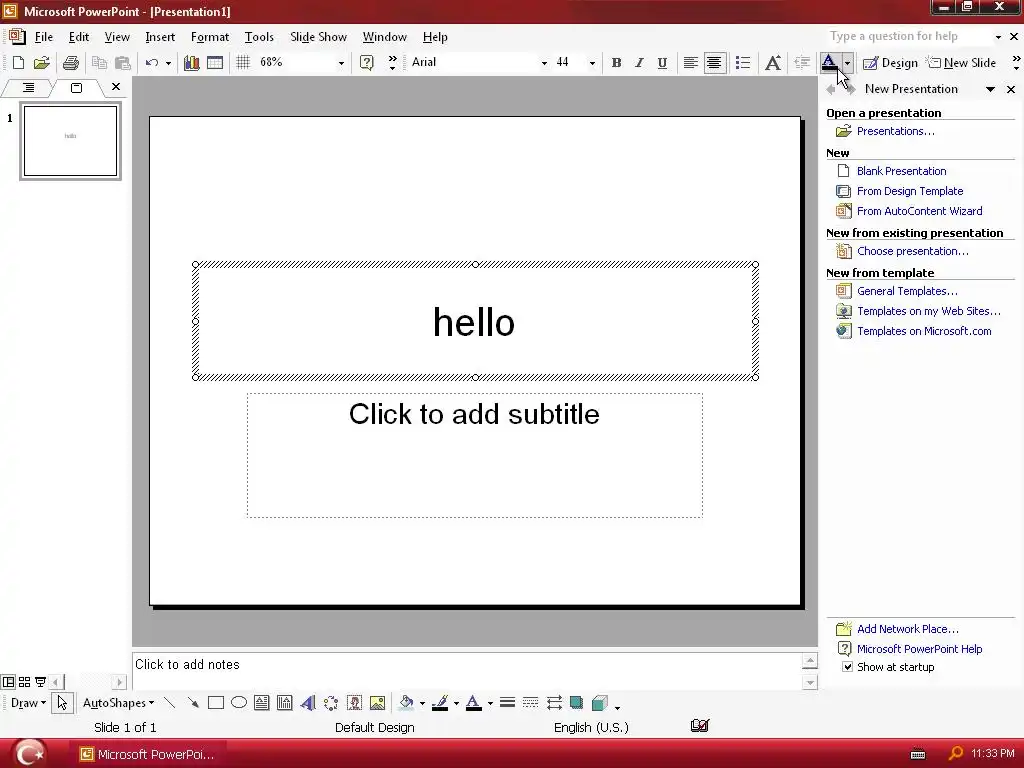This screenshot has height=768, width=1024.
Task: Click Templates on Microsoft.com link
Action: 924,331
